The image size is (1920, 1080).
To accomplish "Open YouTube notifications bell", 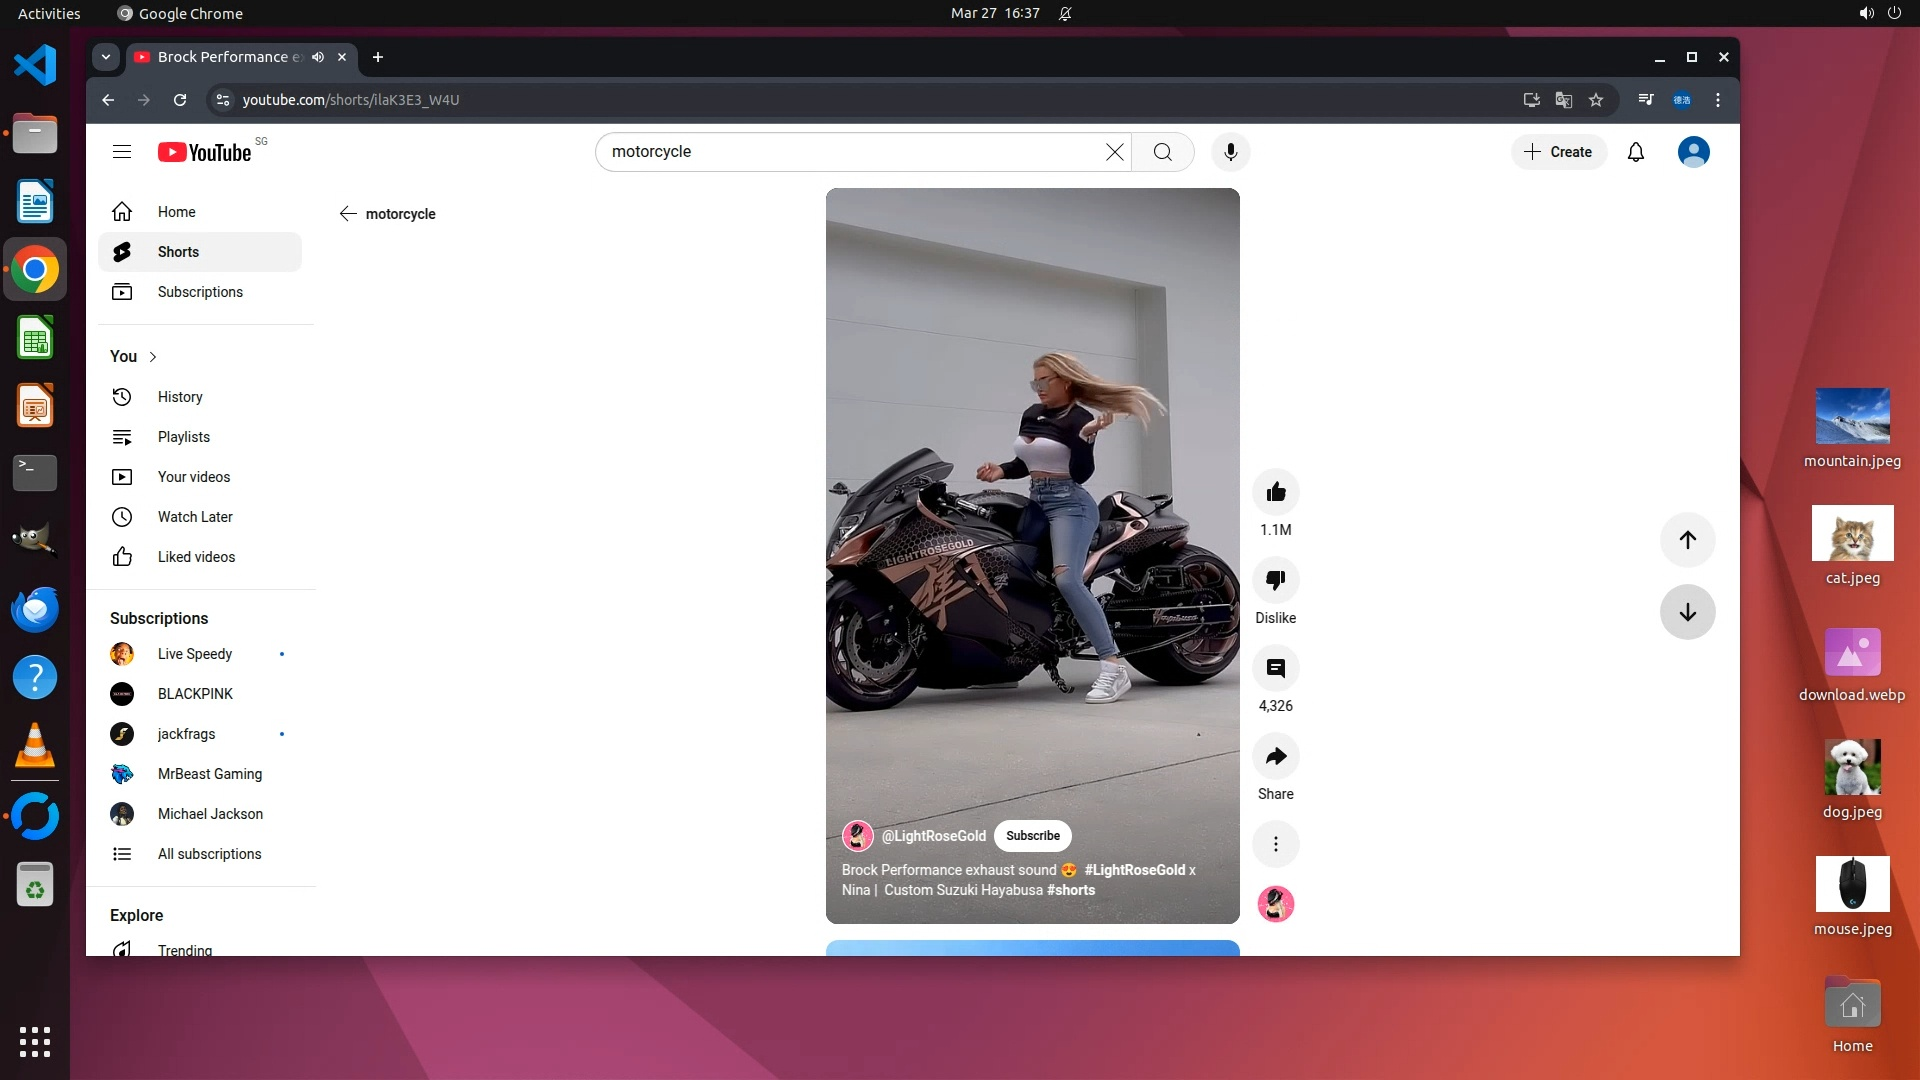I will [x=1635, y=152].
